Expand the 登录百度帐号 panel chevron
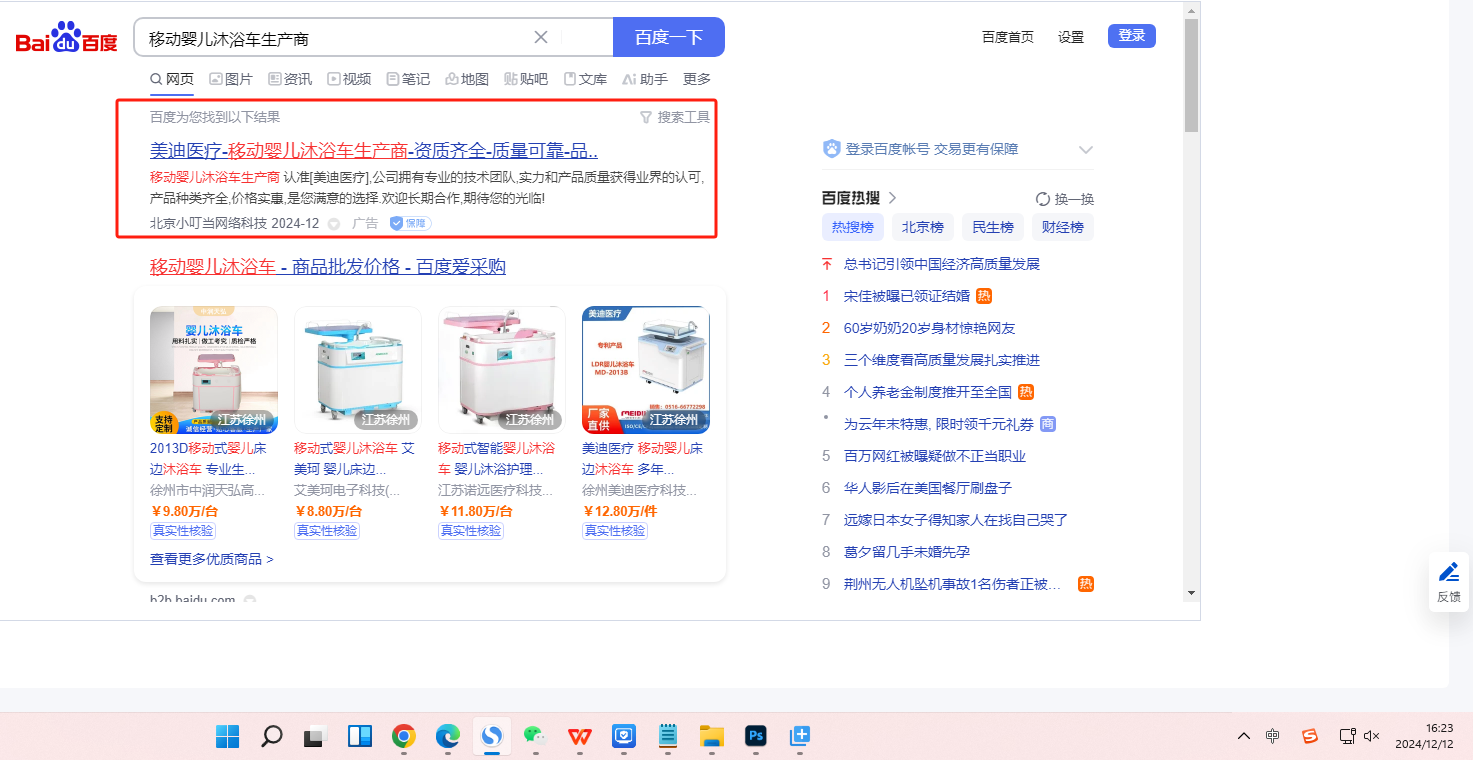 tap(1086, 150)
